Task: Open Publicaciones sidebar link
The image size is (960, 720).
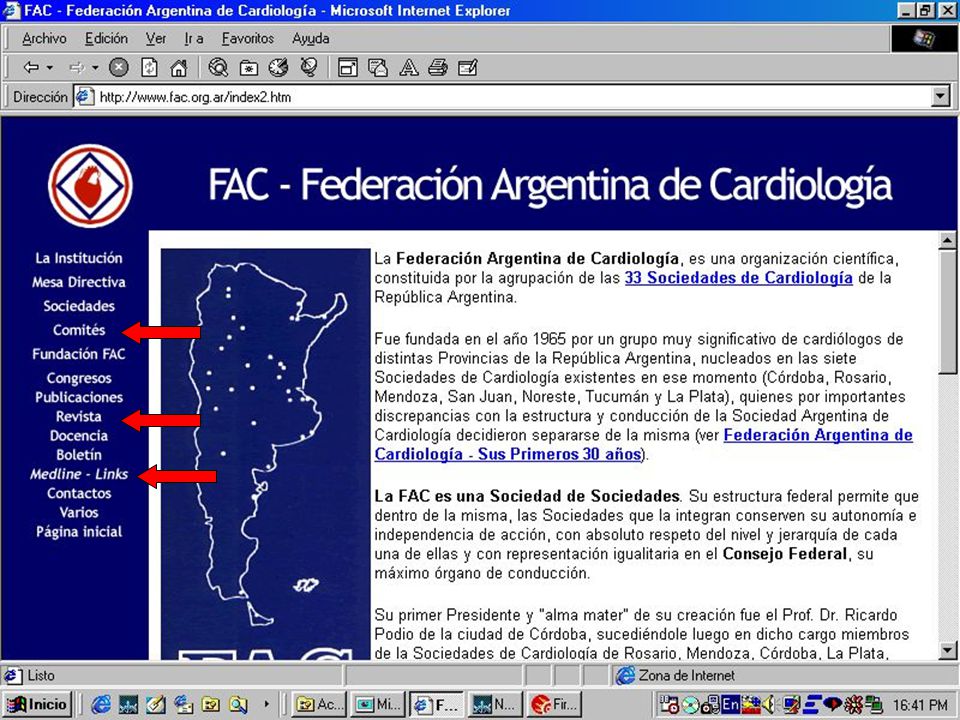Action: pos(78,397)
